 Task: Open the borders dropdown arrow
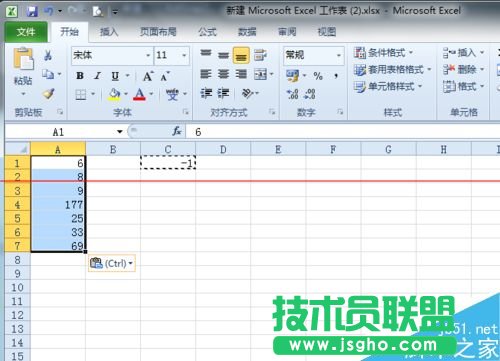pyautogui.click(x=93, y=94)
